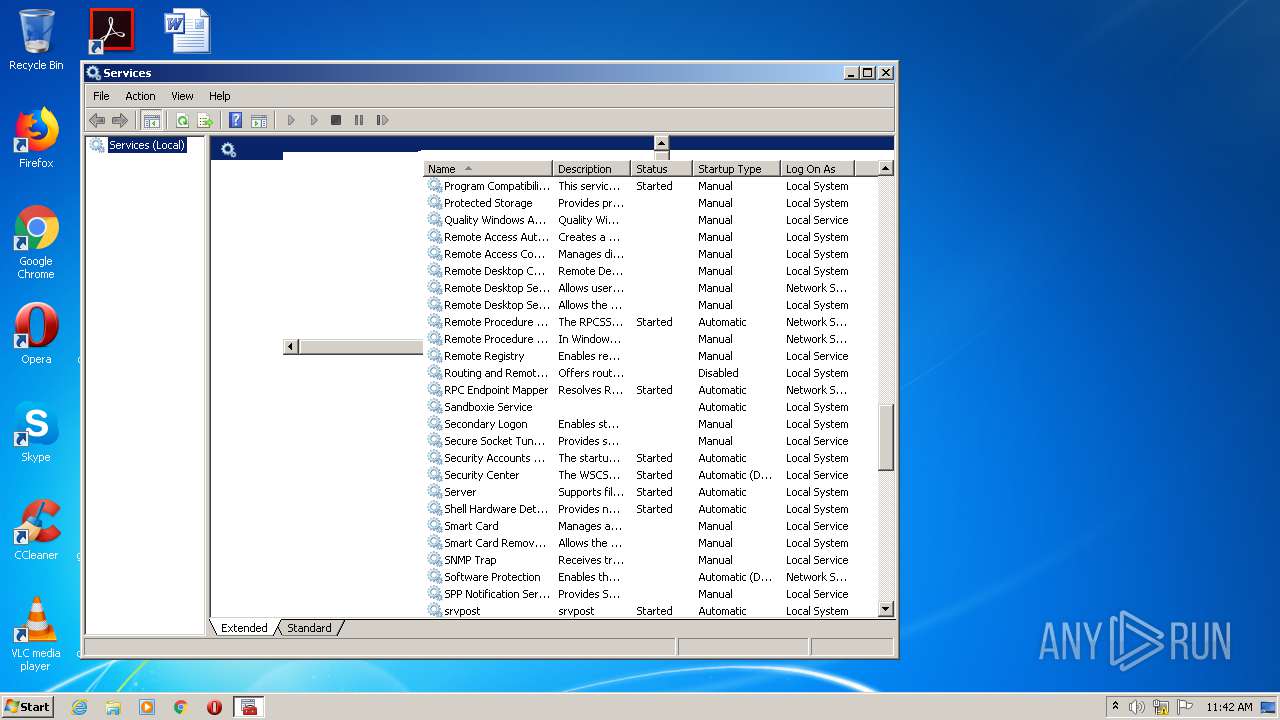The image size is (1280, 720).
Task: Click gear icon of Quality Windows Audio row
Action: [435, 220]
